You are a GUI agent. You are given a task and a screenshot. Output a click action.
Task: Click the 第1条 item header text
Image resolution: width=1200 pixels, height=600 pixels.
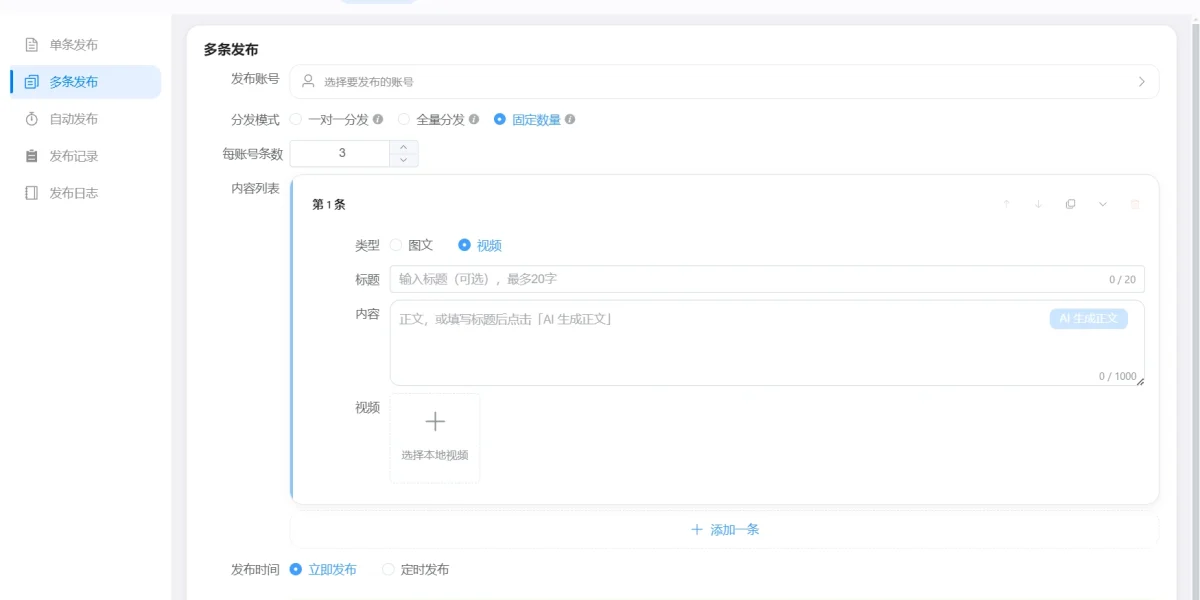click(329, 204)
